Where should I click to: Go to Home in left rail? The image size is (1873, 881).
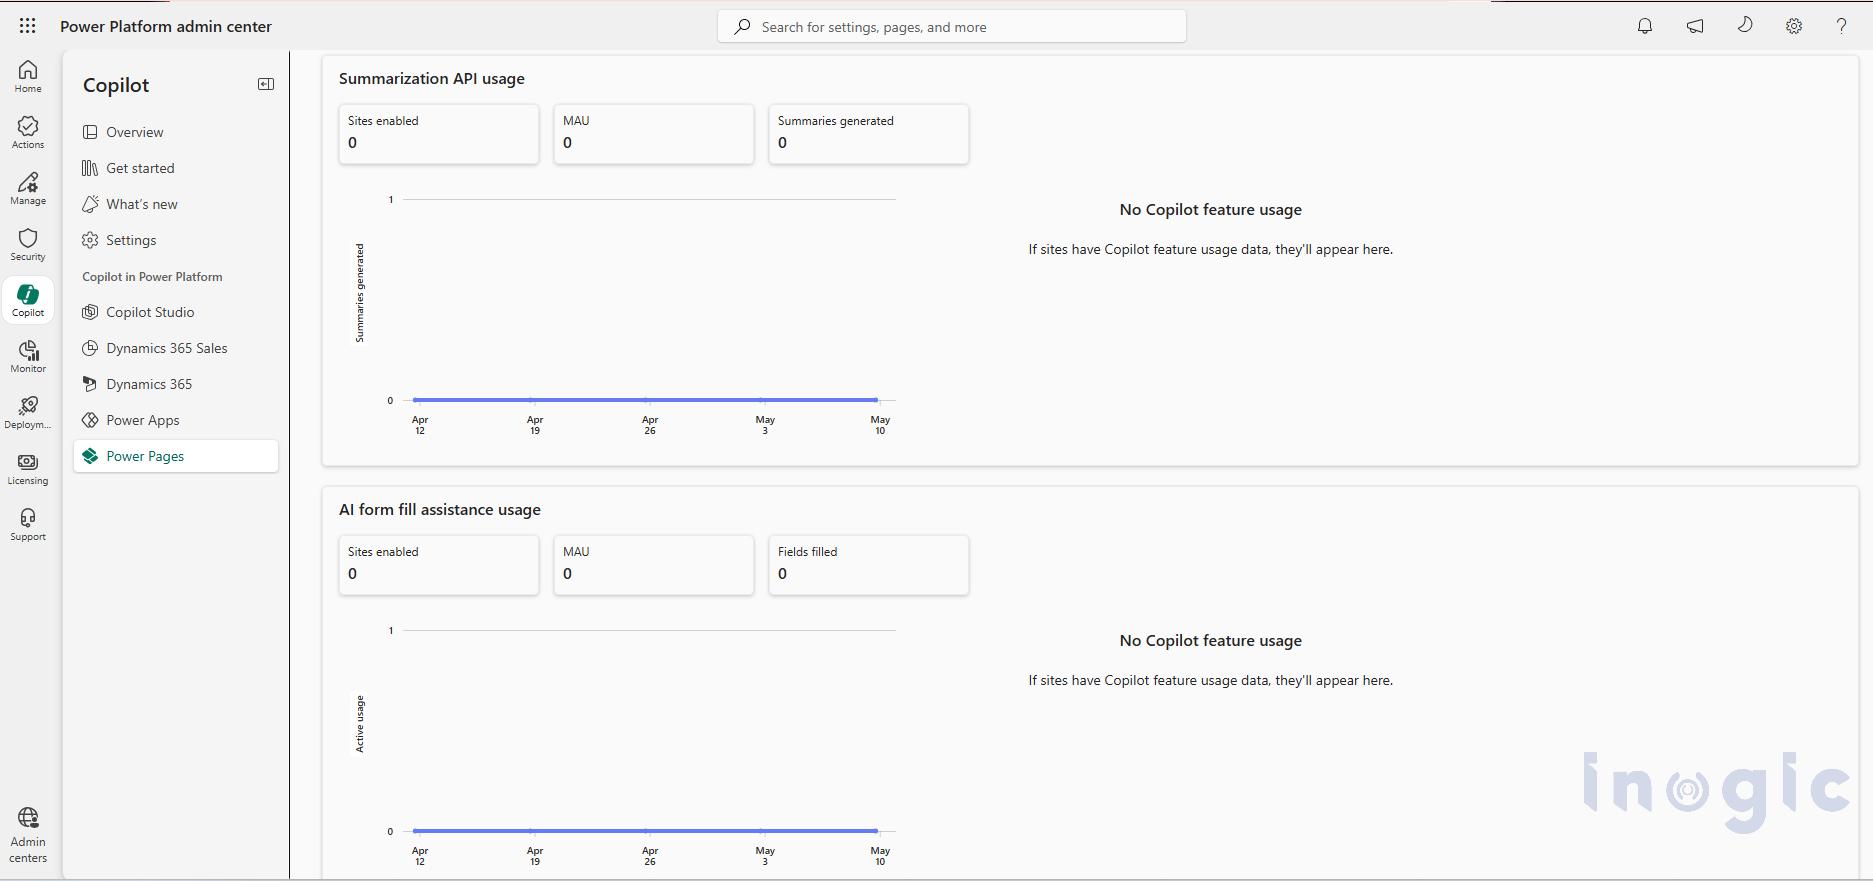click(x=28, y=76)
